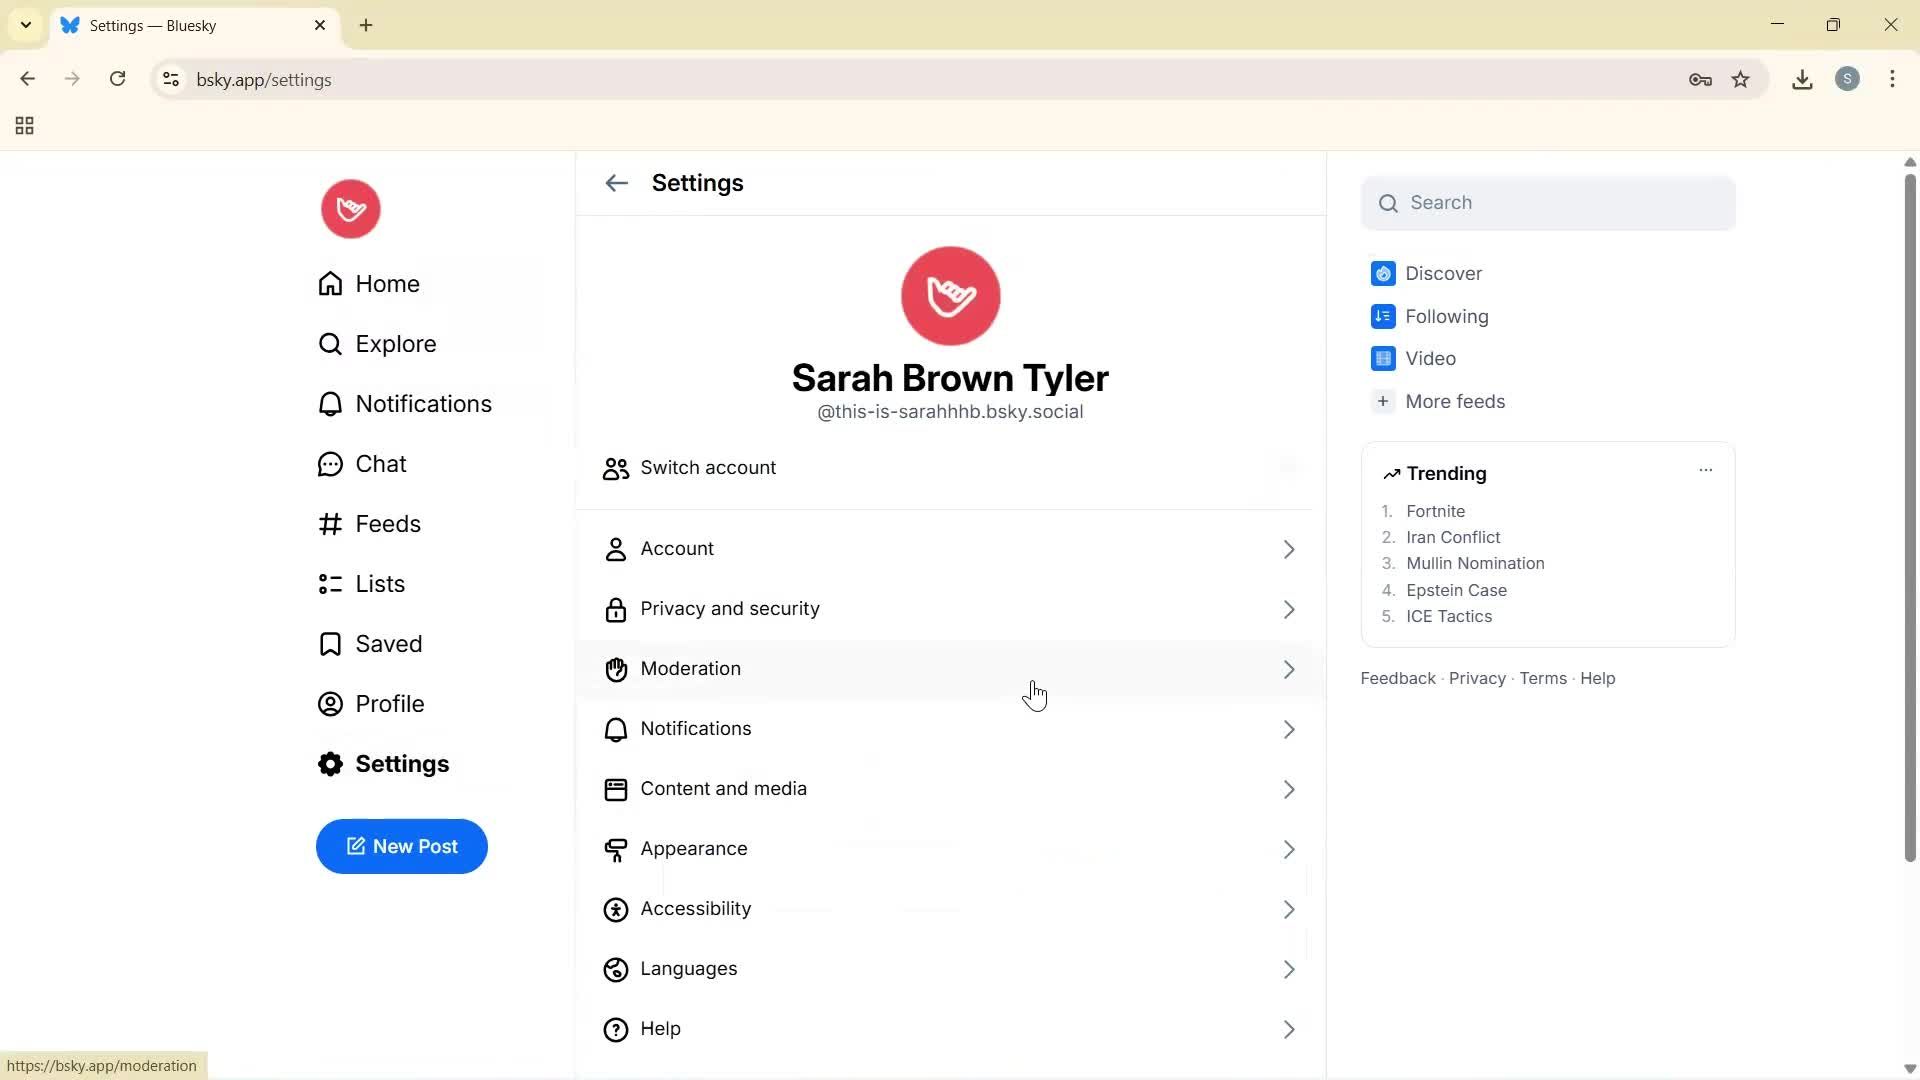Expand the Privacy and security section
Screen dimensions: 1920x1080
pyautogui.click(x=950, y=608)
